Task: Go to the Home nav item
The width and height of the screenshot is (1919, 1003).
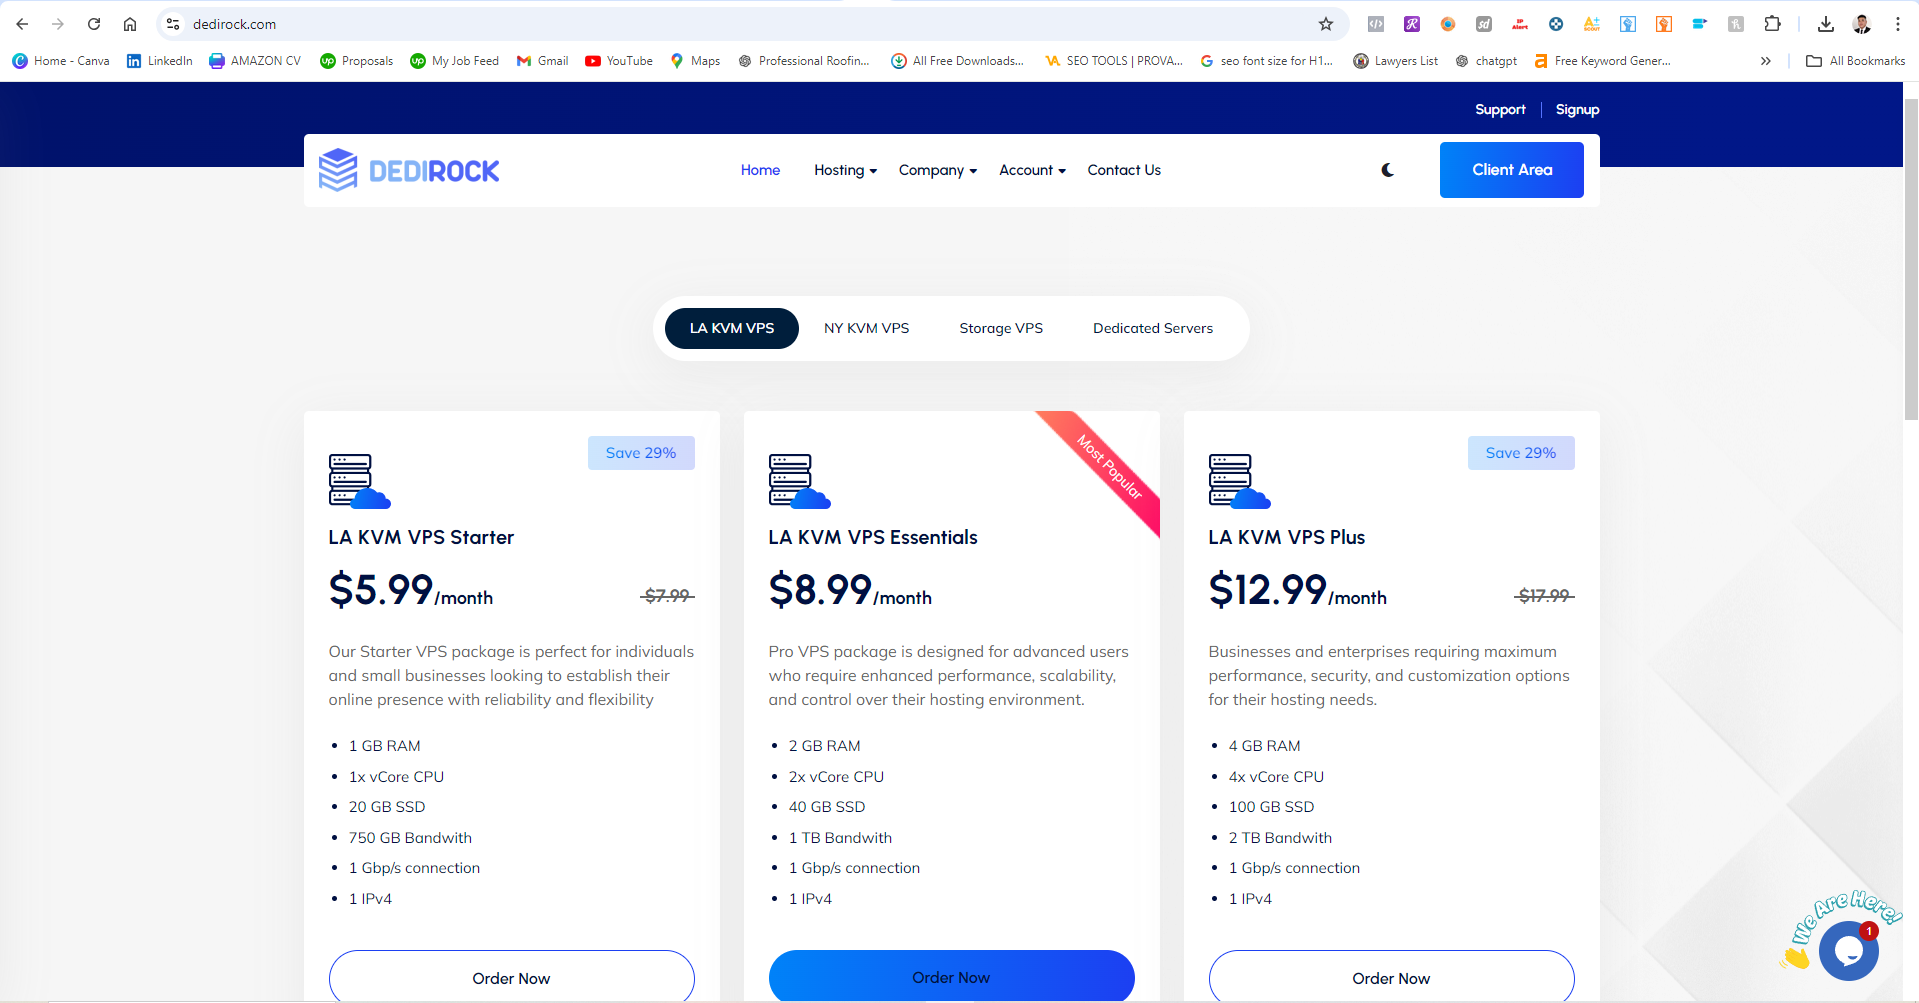Action: pos(760,170)
